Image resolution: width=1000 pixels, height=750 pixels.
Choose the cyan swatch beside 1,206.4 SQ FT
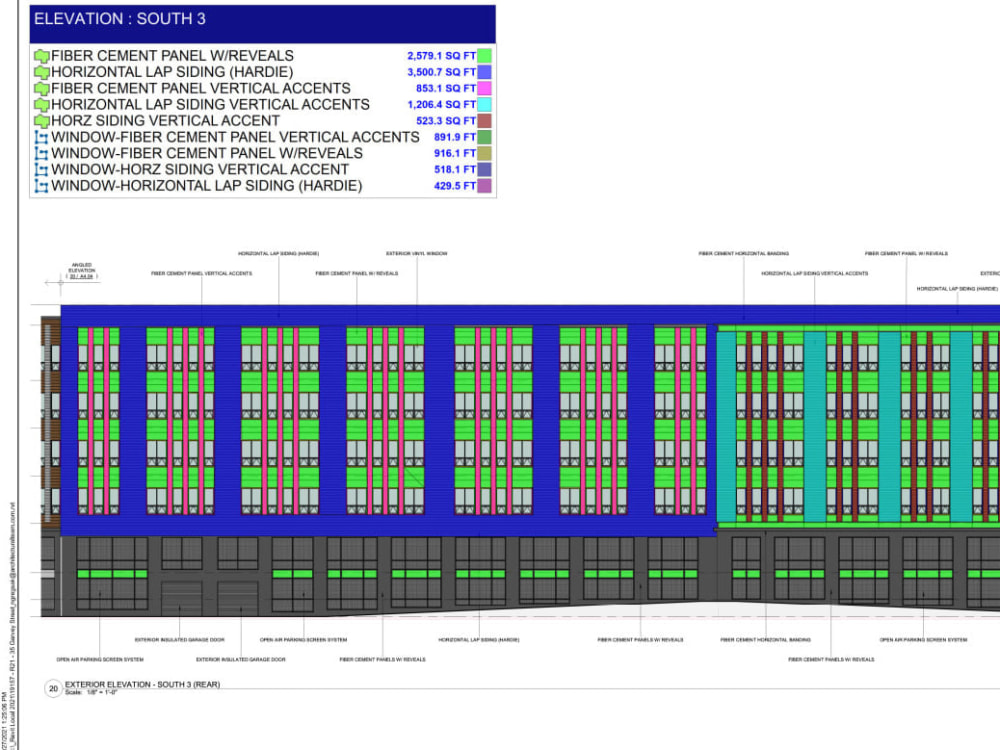click(484, 105)
